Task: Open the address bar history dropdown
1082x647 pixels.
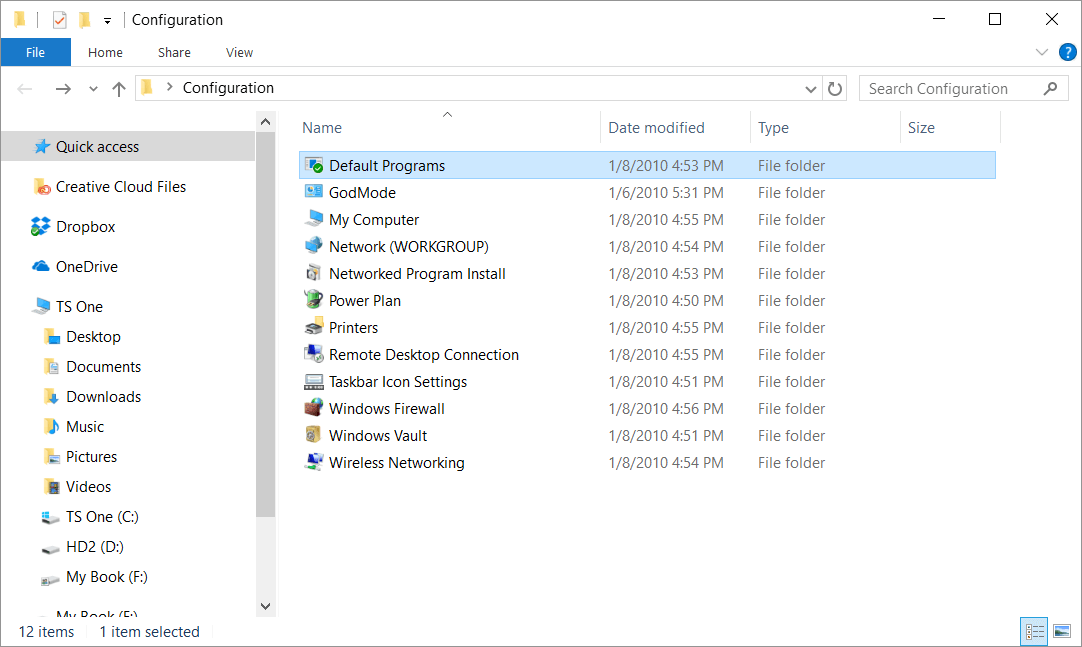Action: (x=811, y=89)
